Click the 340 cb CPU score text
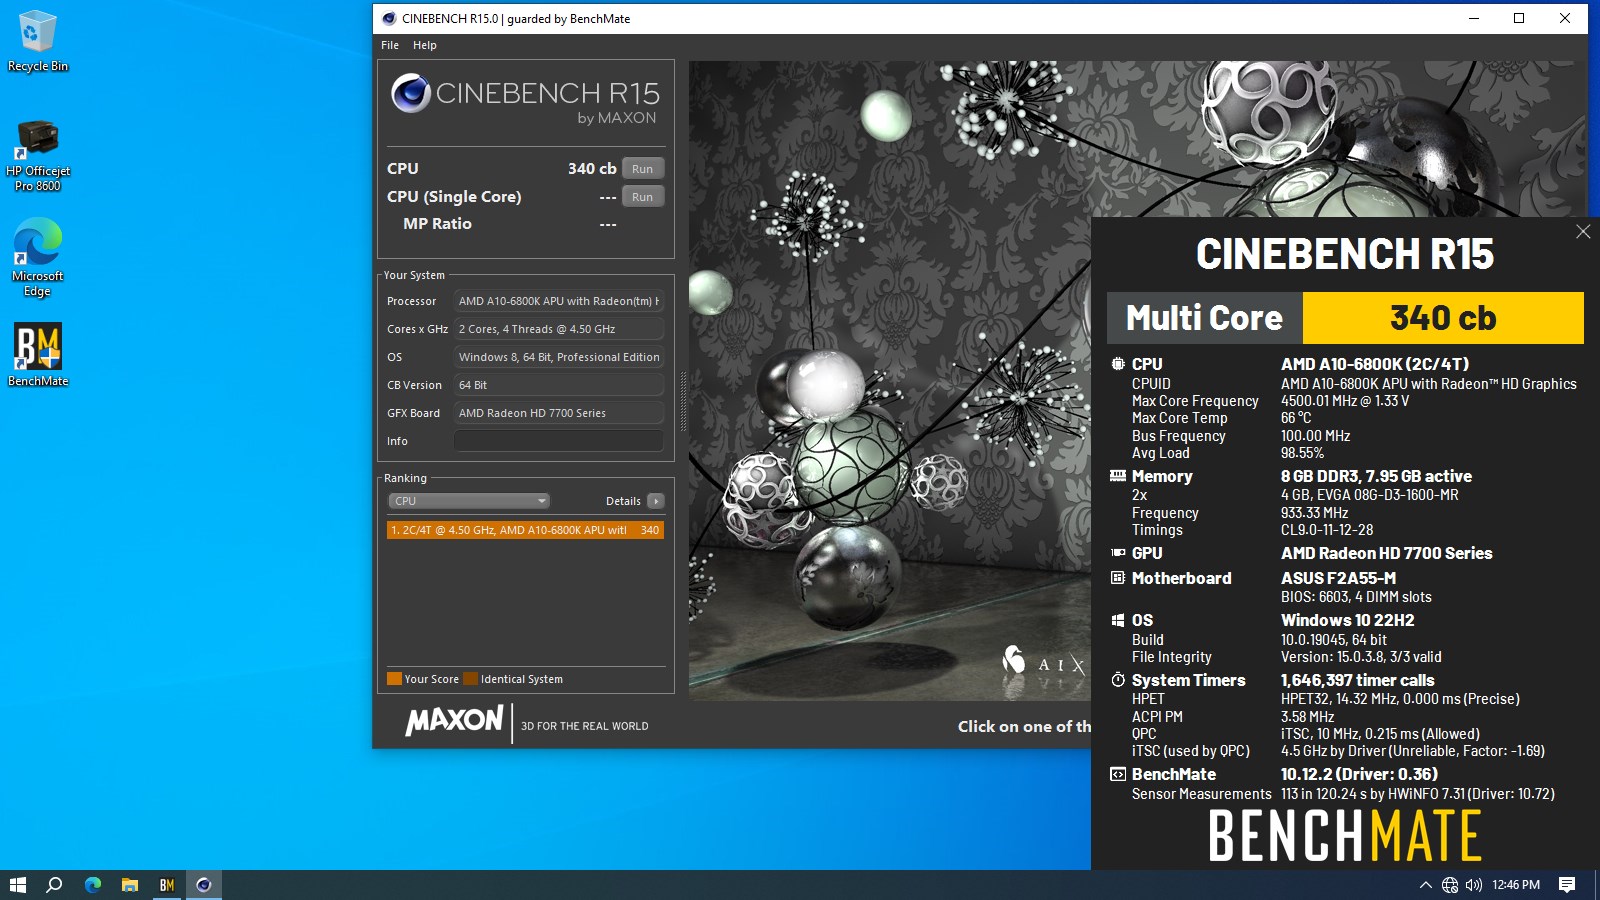Viewport: 1600px width, 900px height. [592, 169]
